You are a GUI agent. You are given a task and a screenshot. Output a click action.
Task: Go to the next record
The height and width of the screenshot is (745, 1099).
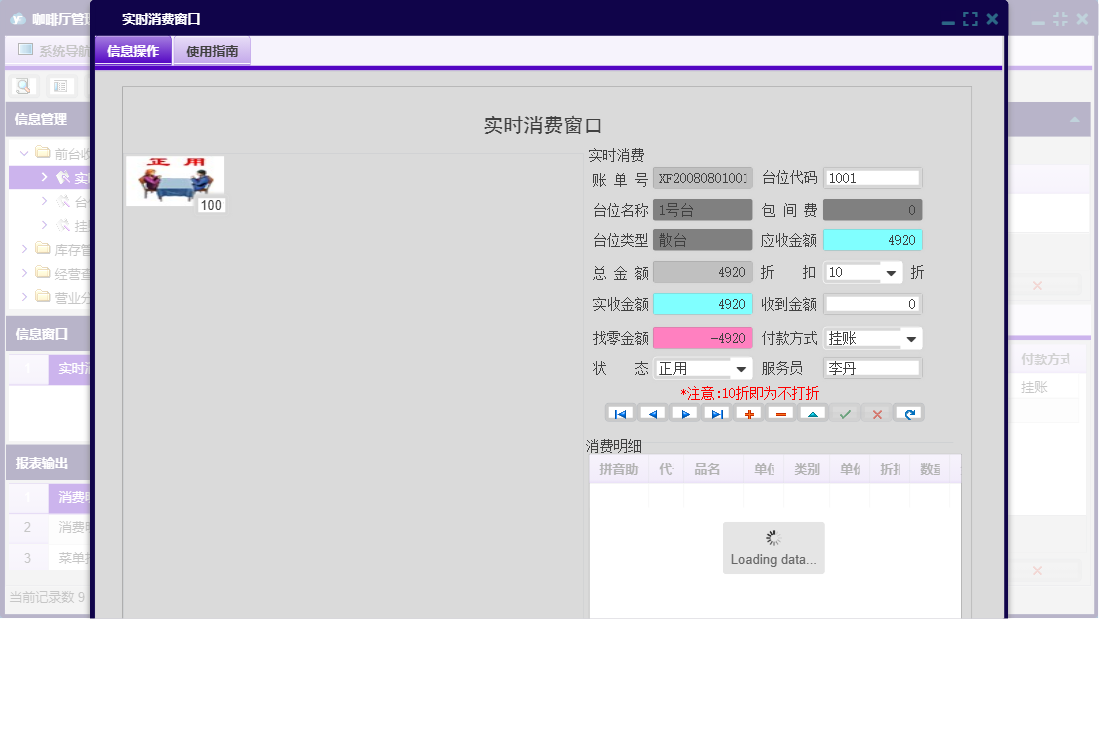pyautogui.click(x=685, y=412)
